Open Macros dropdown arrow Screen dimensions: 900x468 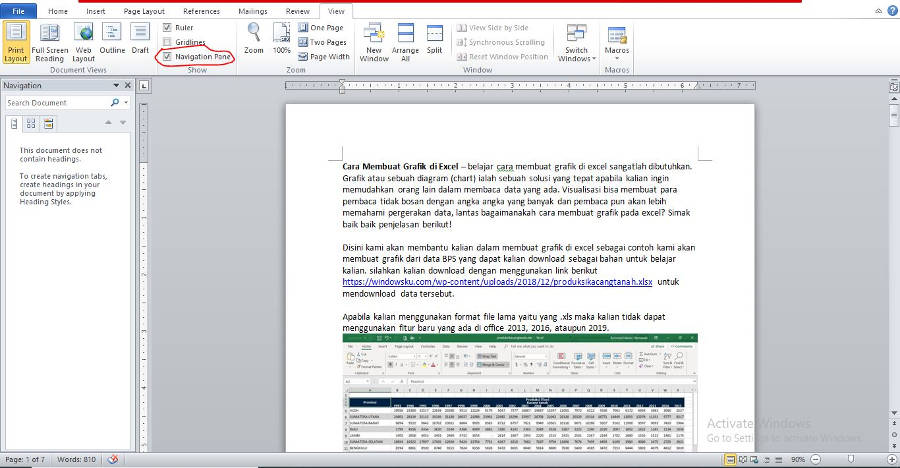(616, 58)
